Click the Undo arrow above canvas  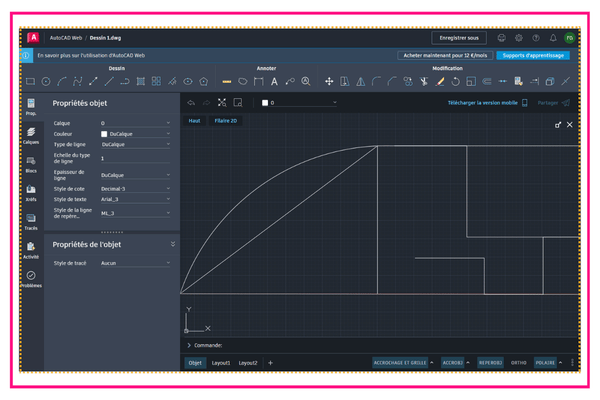point(191,103)
